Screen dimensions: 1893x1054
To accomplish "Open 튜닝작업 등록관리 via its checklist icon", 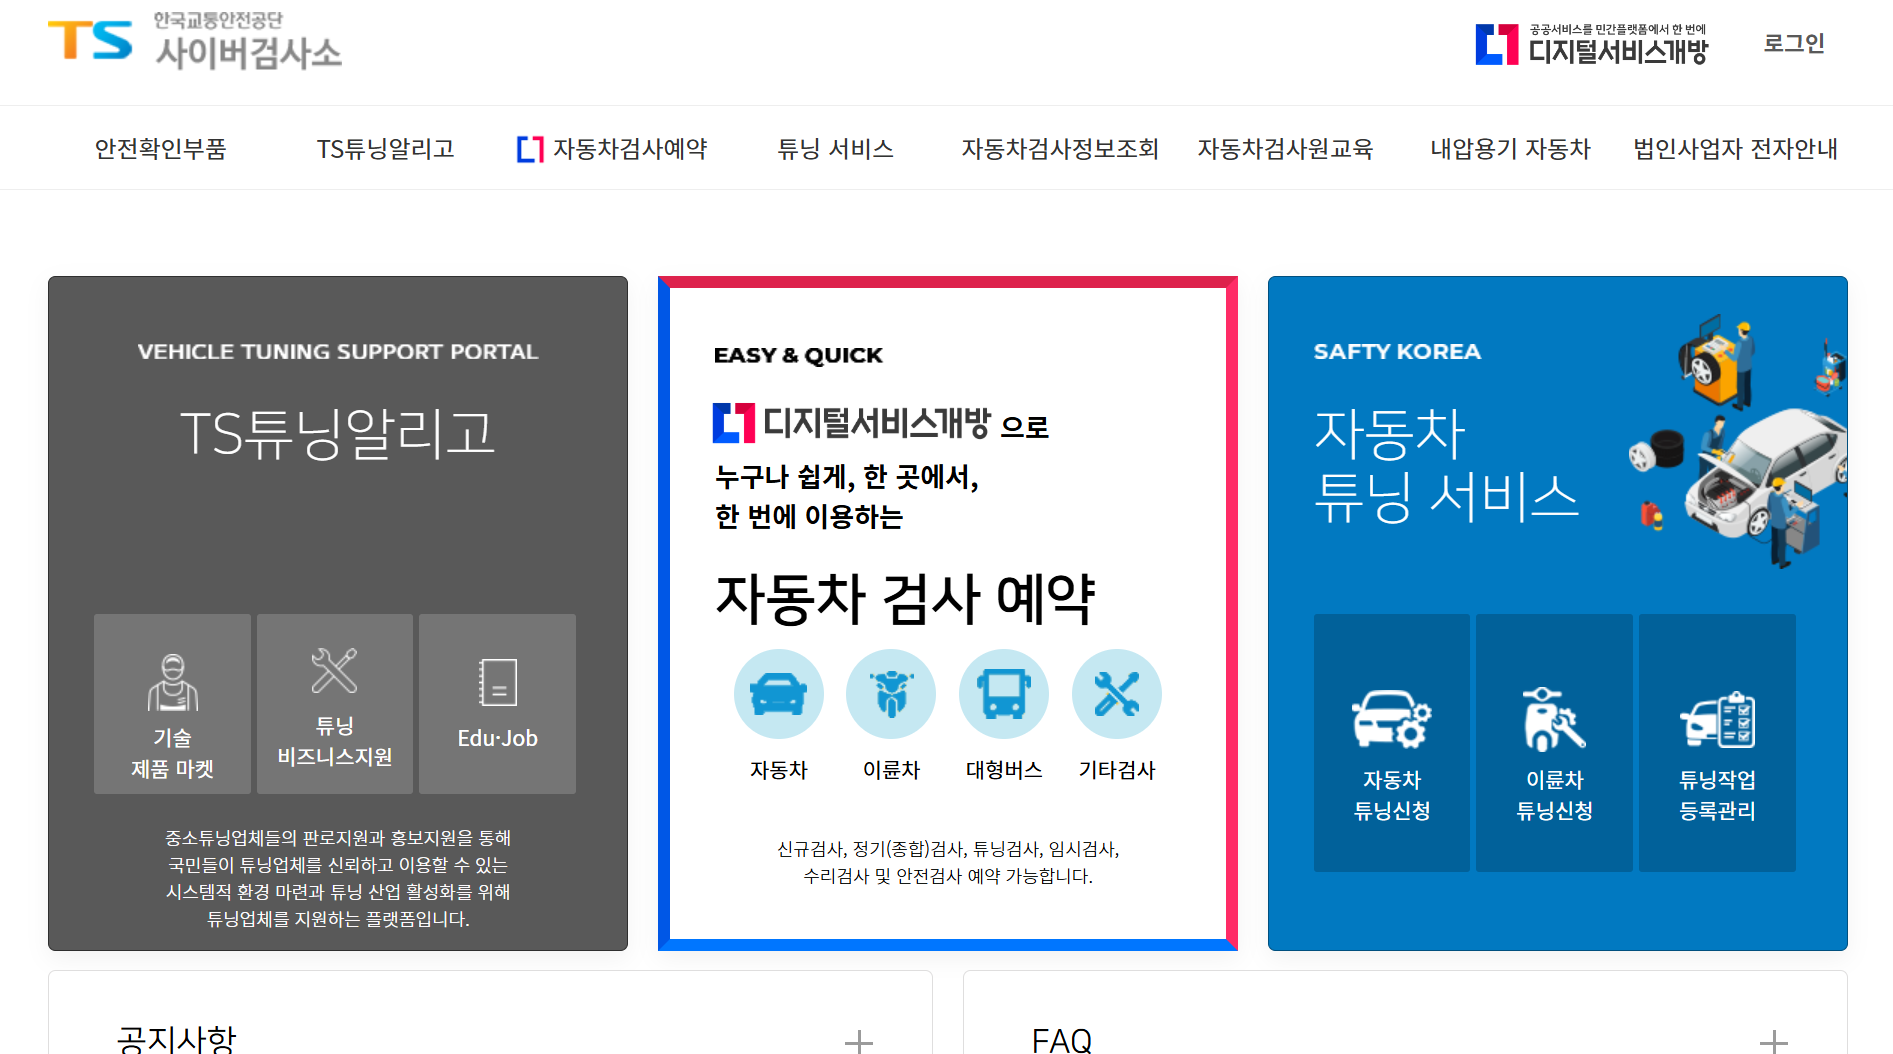I will (x=1717, y=722).
